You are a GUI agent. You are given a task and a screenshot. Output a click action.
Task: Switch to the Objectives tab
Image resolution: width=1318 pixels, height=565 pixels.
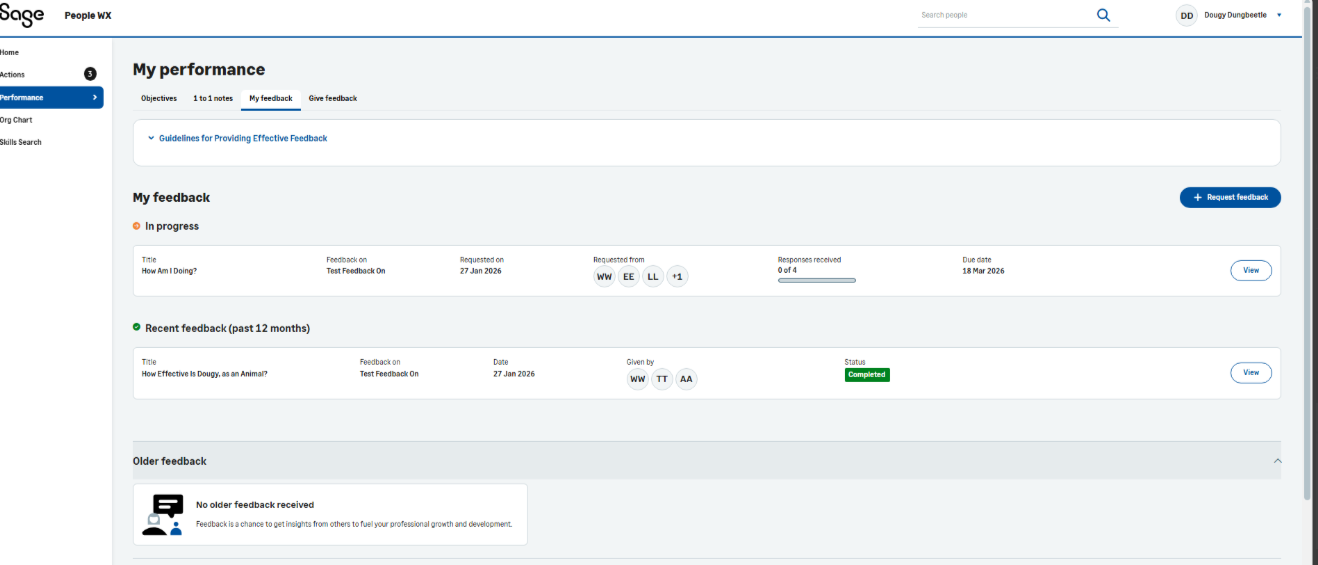tap(159, 98)
